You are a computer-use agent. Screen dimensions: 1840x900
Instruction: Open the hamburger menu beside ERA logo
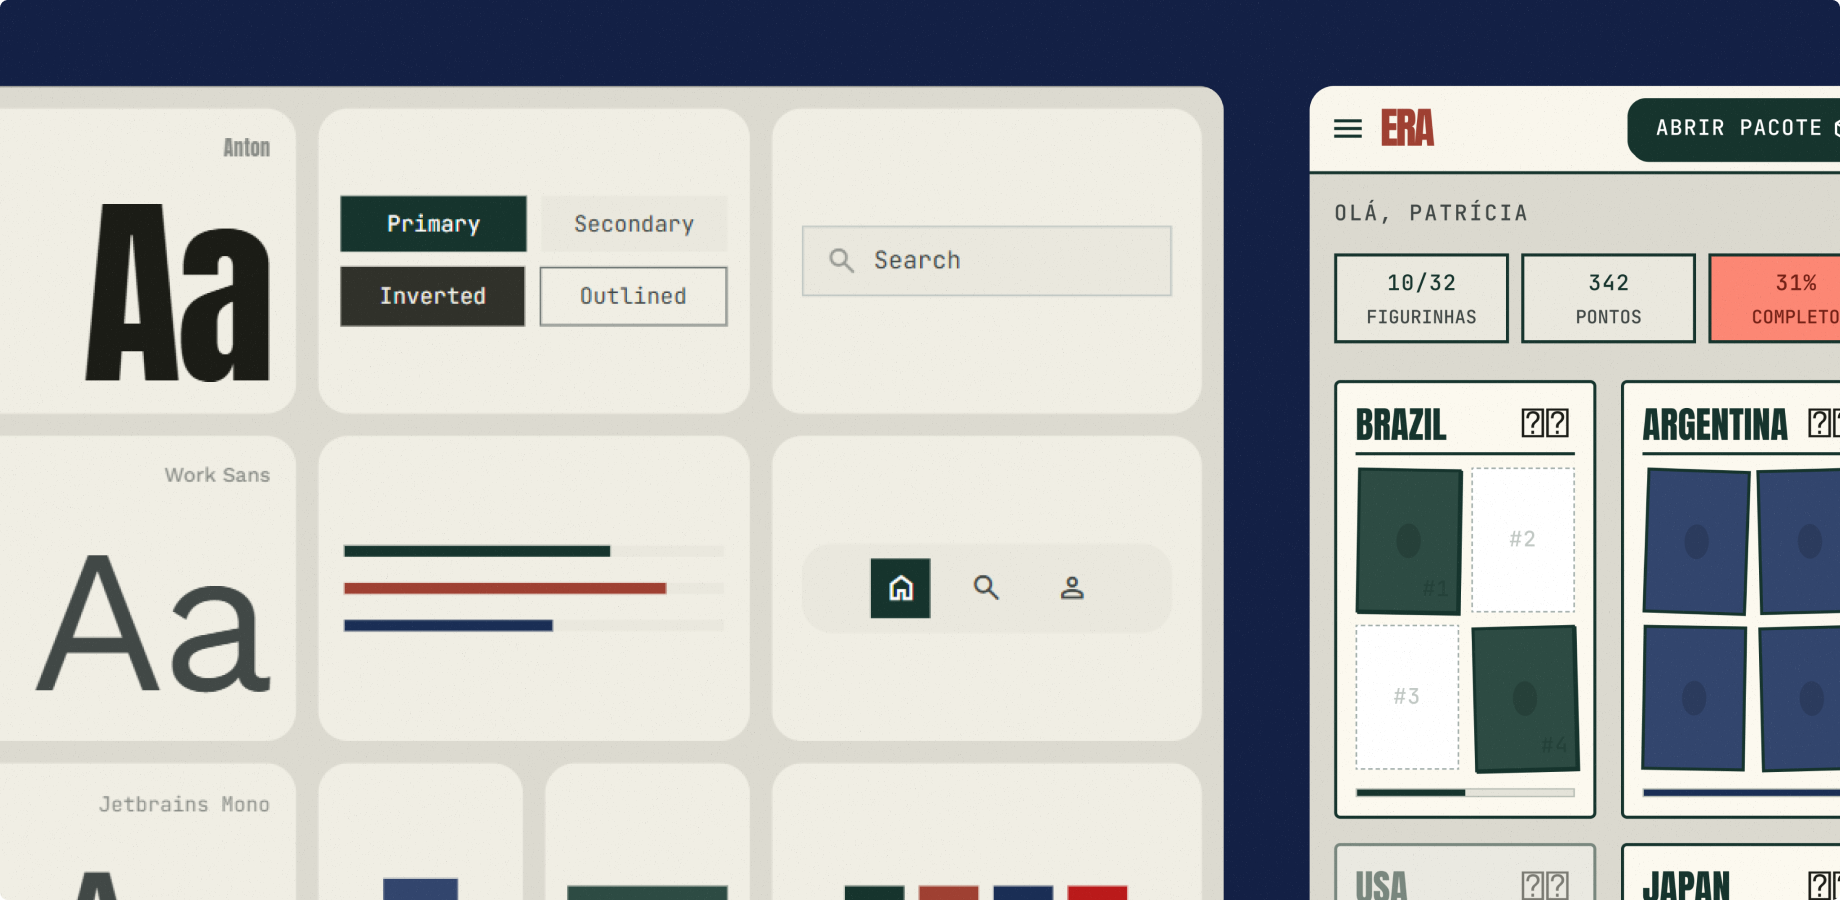[x=1347, y=129]
